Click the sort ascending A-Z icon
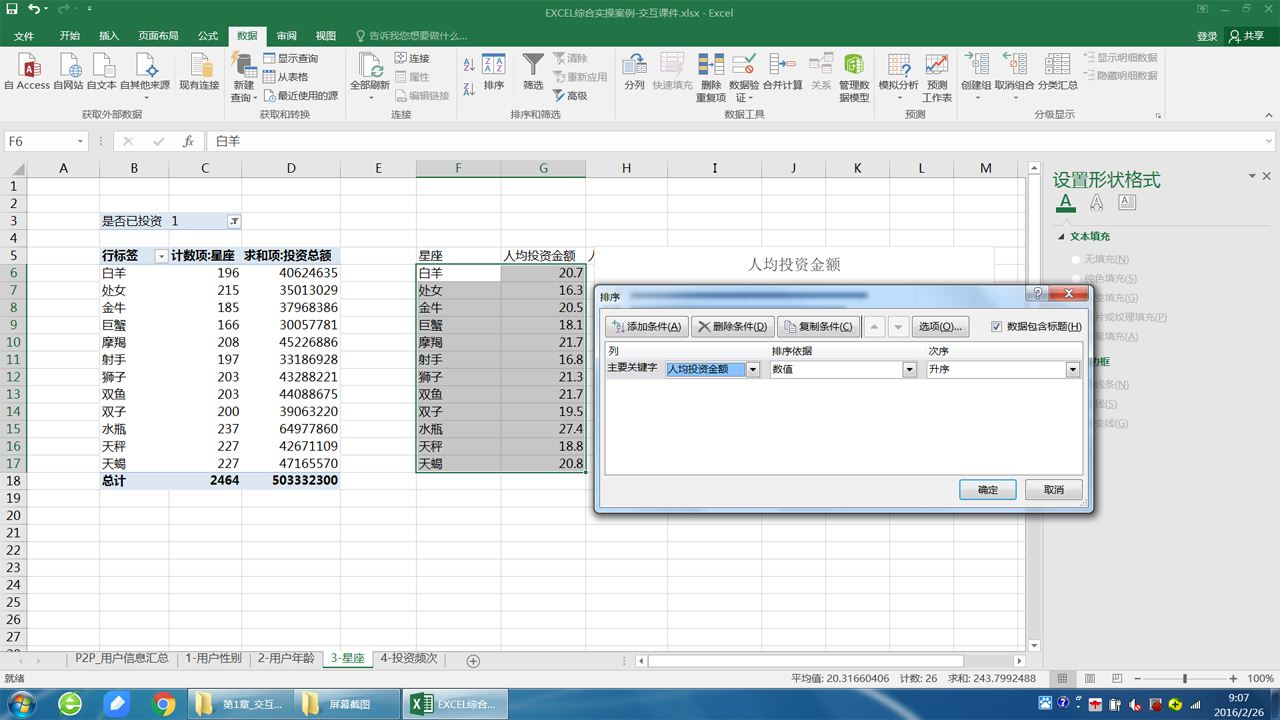 click(x=469, y=65)
